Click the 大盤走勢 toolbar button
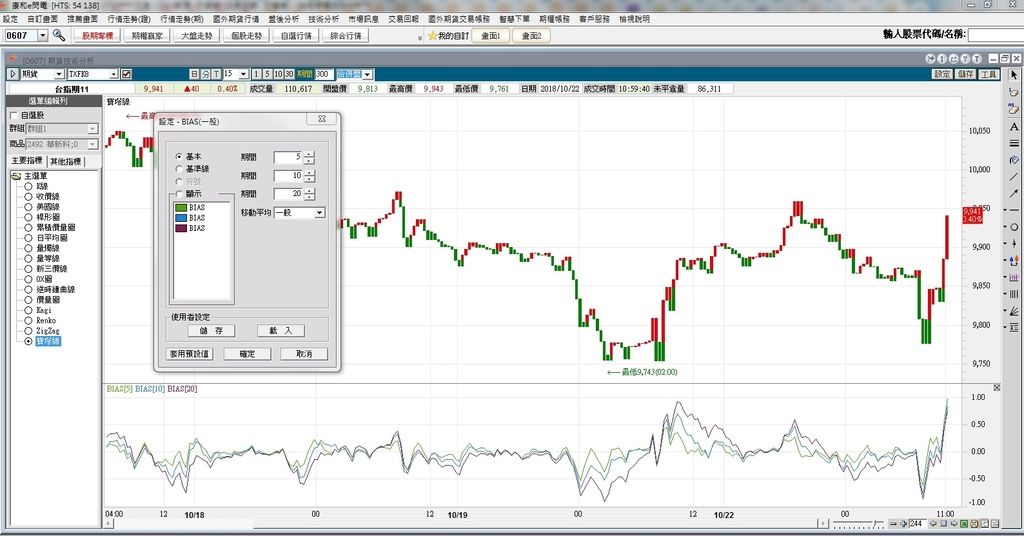 tap(197, 36)
